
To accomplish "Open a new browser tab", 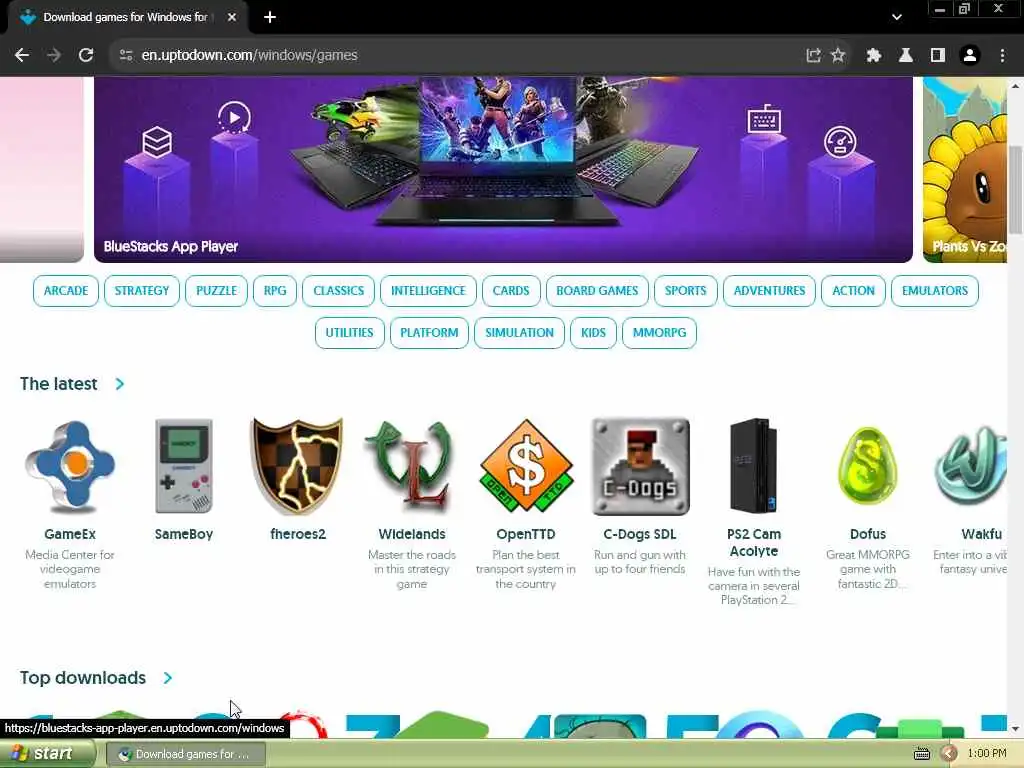I will coord(270,17).
